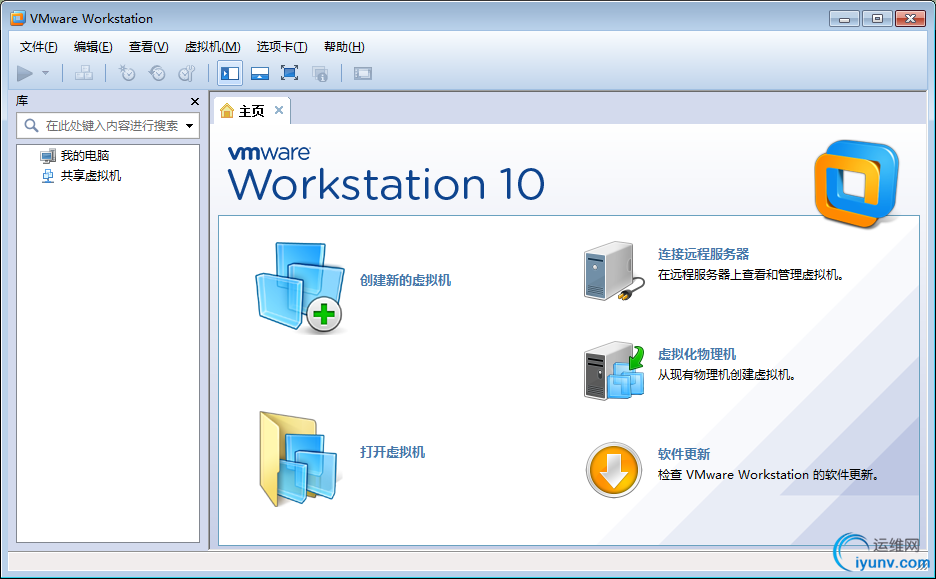The image size is (936, 579).
Task: Open the Snapshot Manager toolbar icon
Action: pos(187,73)
